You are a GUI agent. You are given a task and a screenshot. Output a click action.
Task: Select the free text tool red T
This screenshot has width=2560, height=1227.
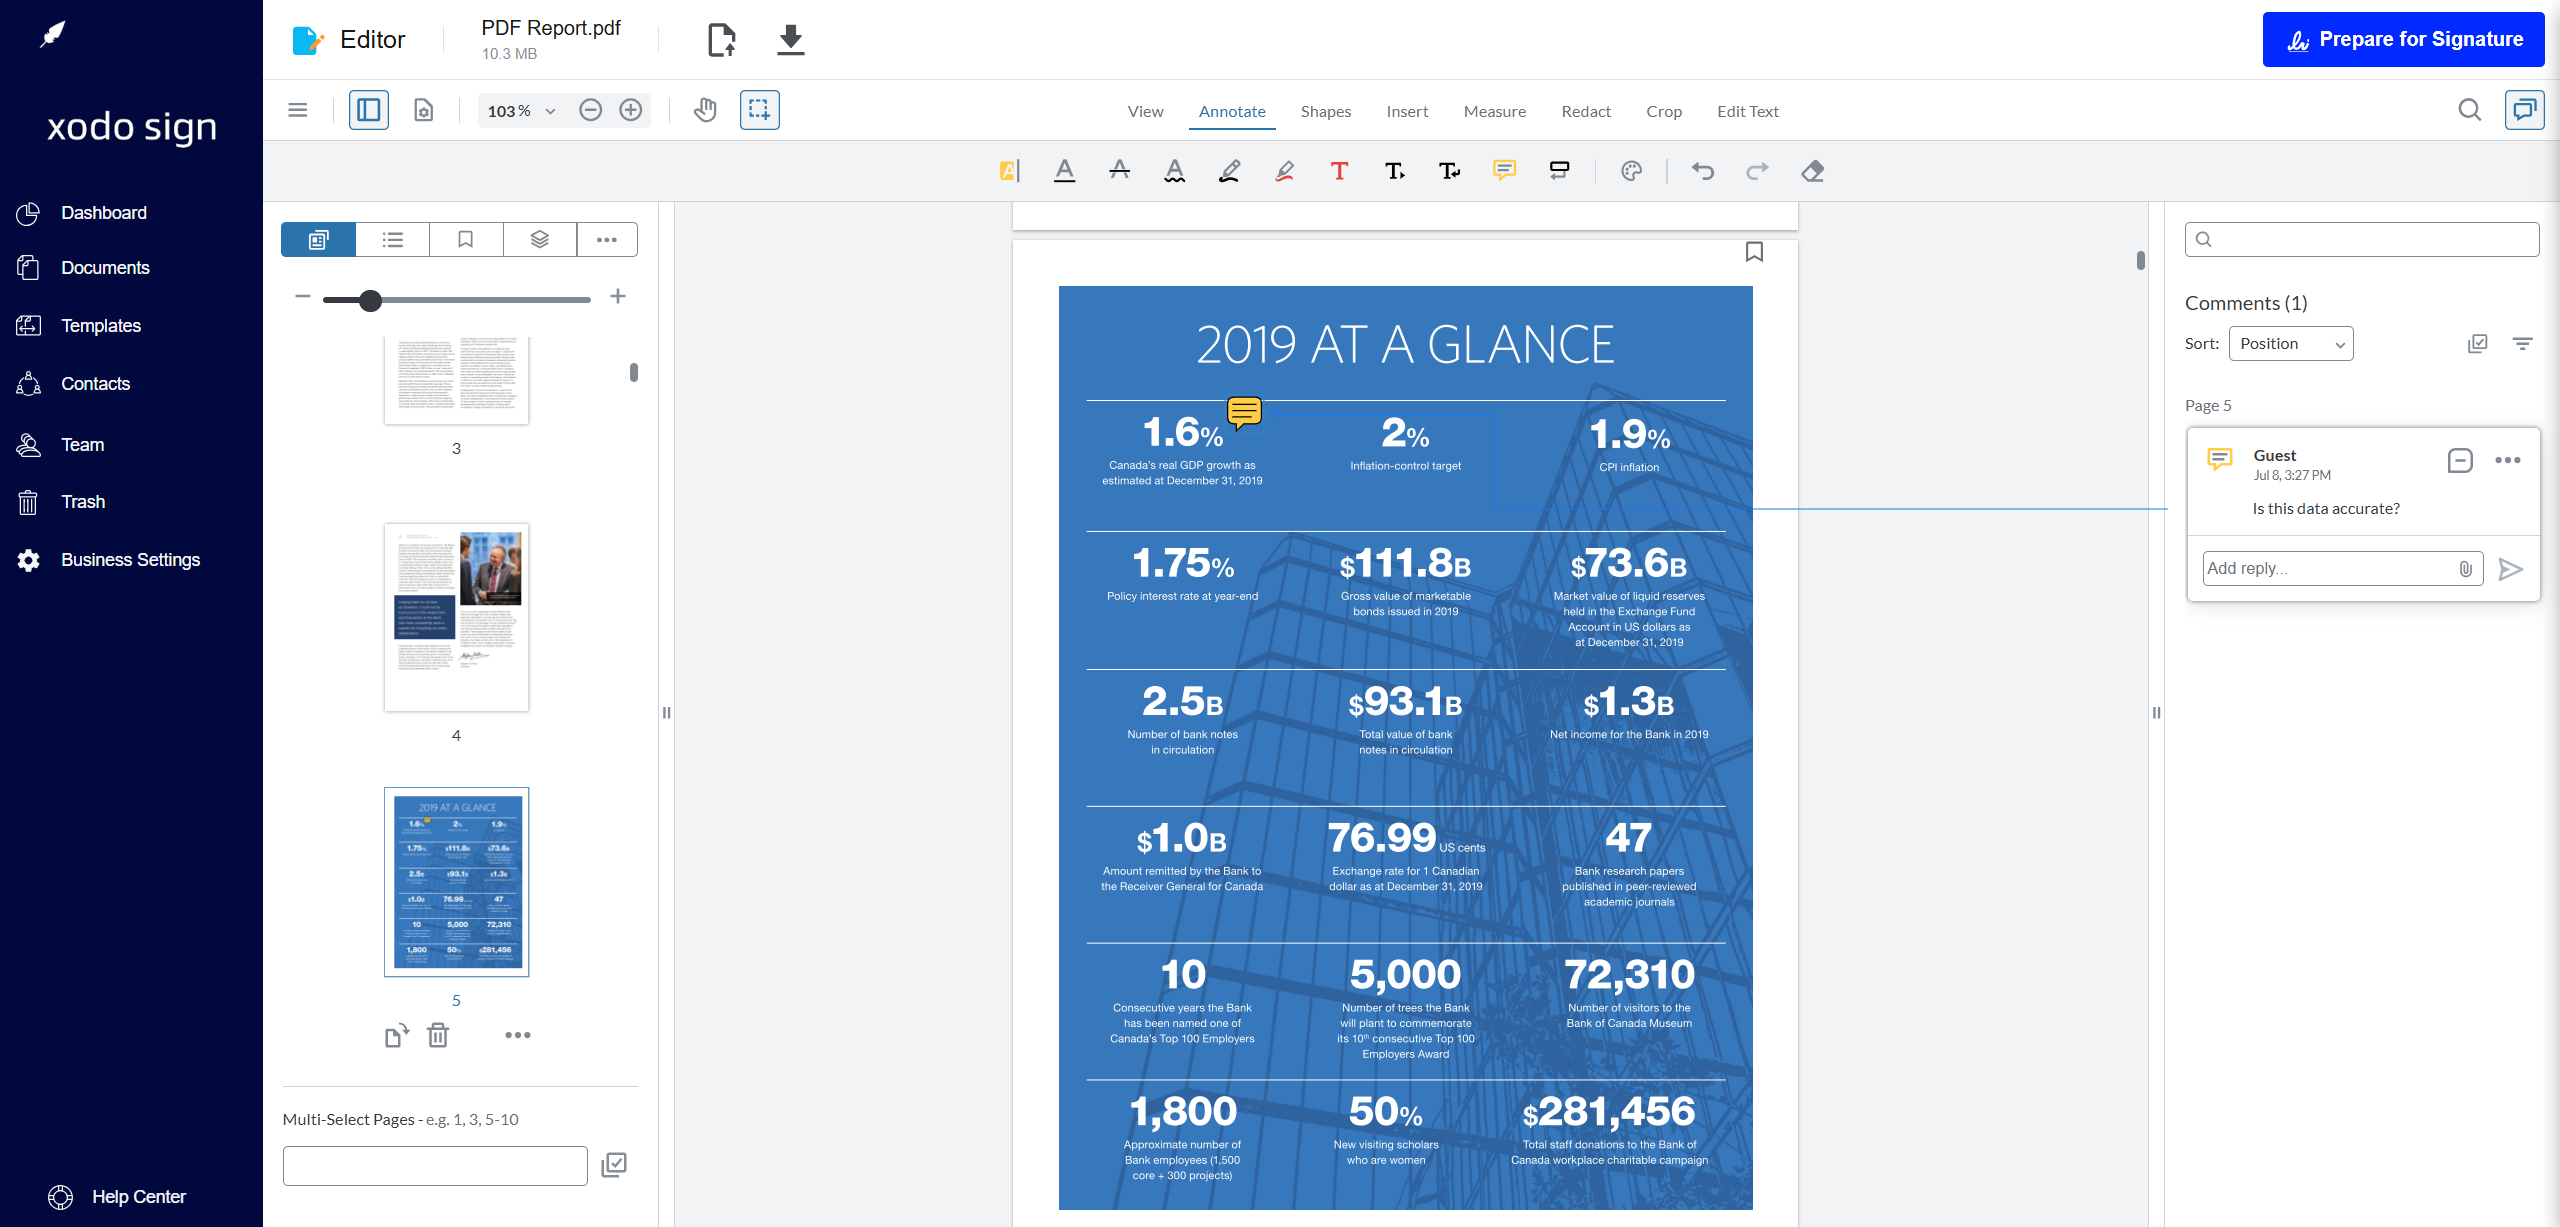pyautogui.click(x=1339, y=171)
